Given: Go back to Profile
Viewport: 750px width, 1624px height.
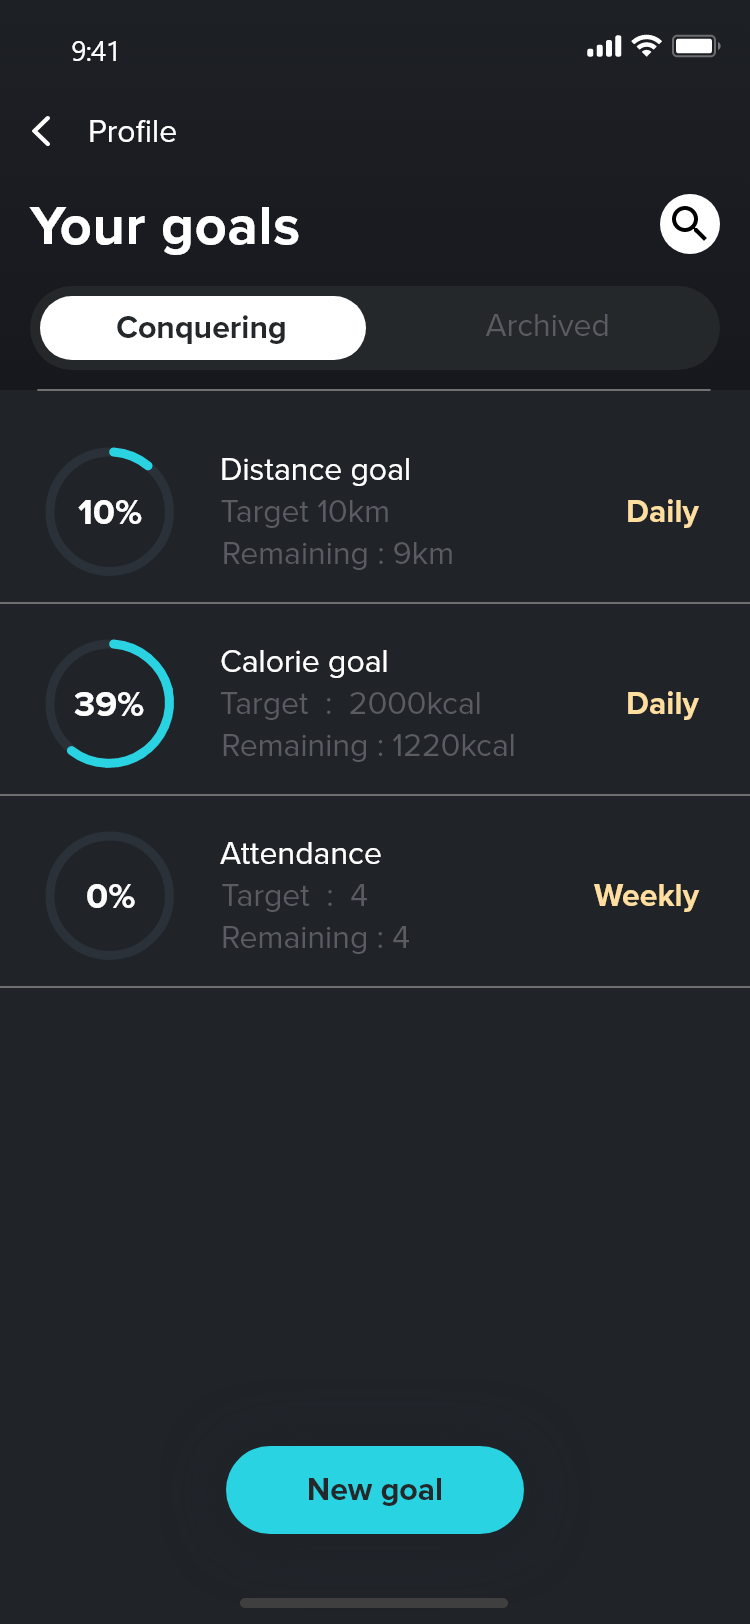Looking at the screenshot, I should click(132, 131).
